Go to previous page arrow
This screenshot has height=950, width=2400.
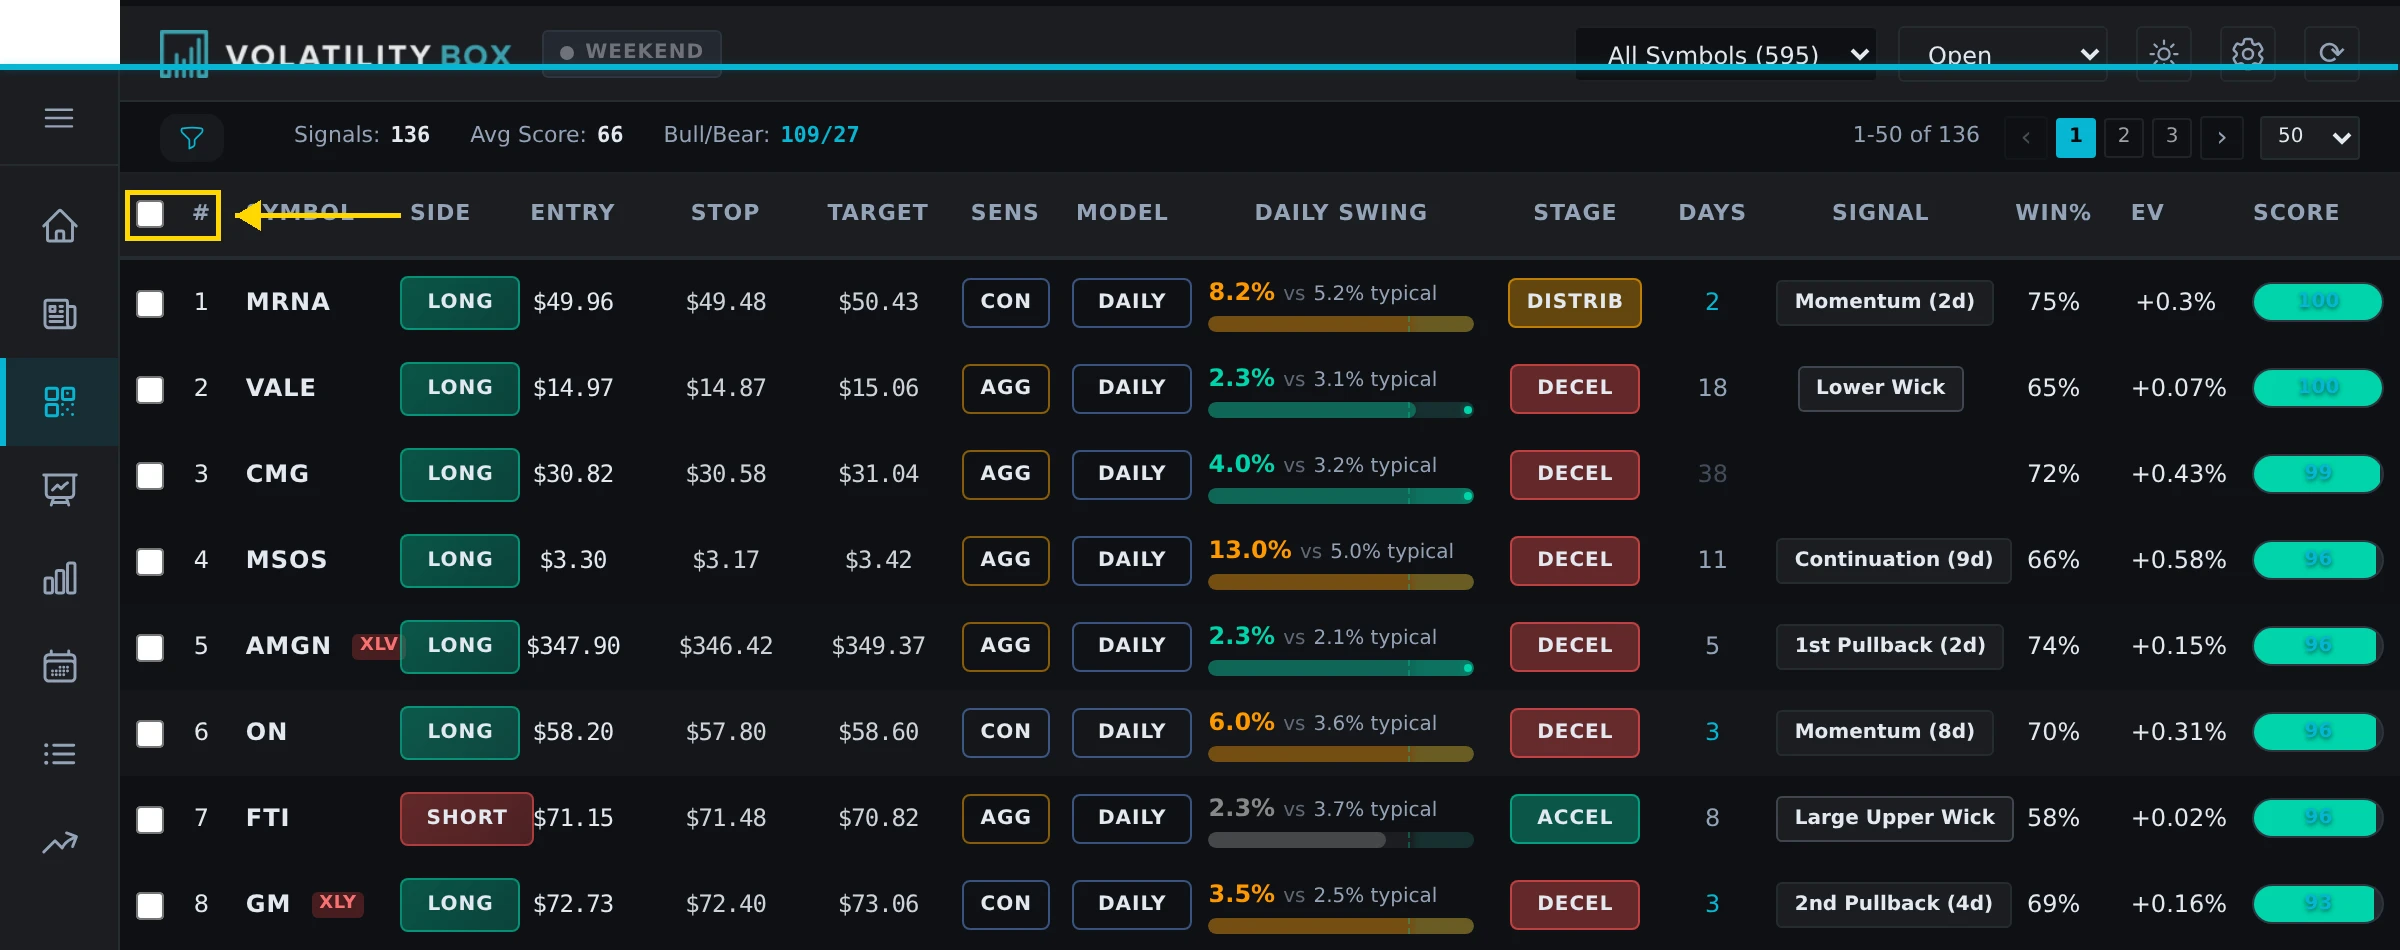[x=2027, y=137]
